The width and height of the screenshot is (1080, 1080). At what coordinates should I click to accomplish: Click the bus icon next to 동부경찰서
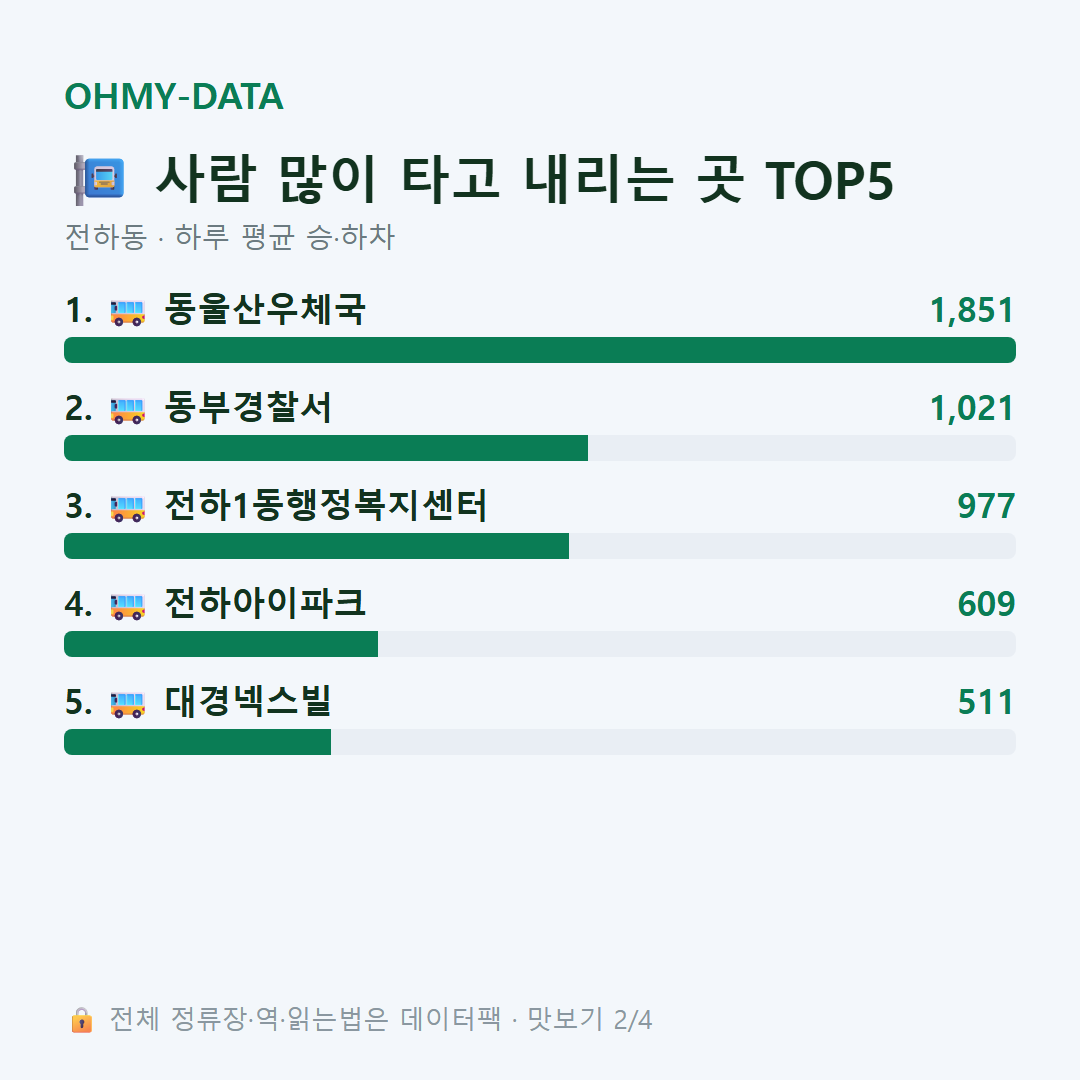[127, 410]
